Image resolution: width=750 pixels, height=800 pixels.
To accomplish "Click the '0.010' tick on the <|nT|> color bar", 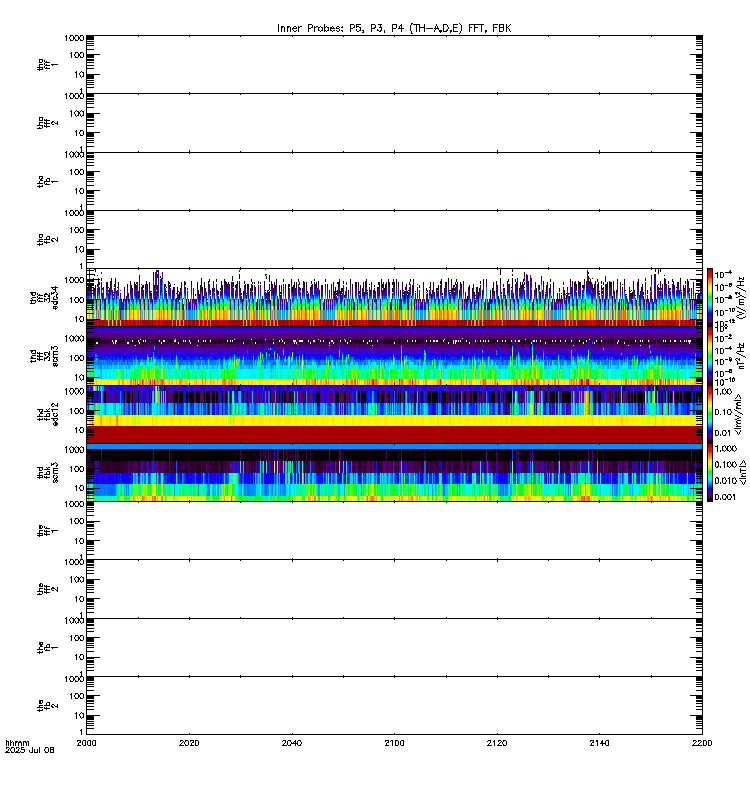I will click(x=726, y=481).
